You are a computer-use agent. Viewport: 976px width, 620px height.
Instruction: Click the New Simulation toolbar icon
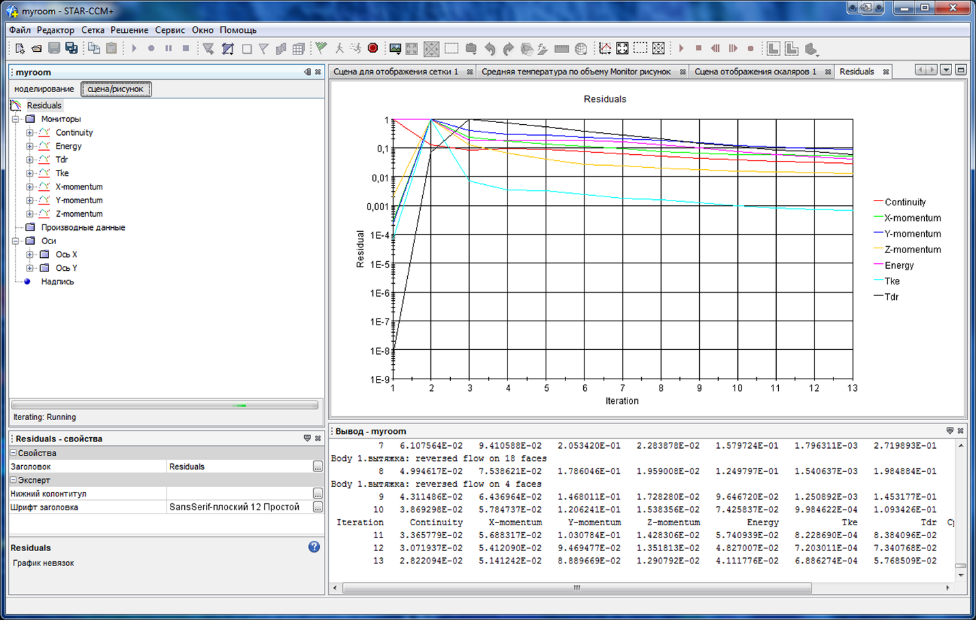click(x=20, y=48)
